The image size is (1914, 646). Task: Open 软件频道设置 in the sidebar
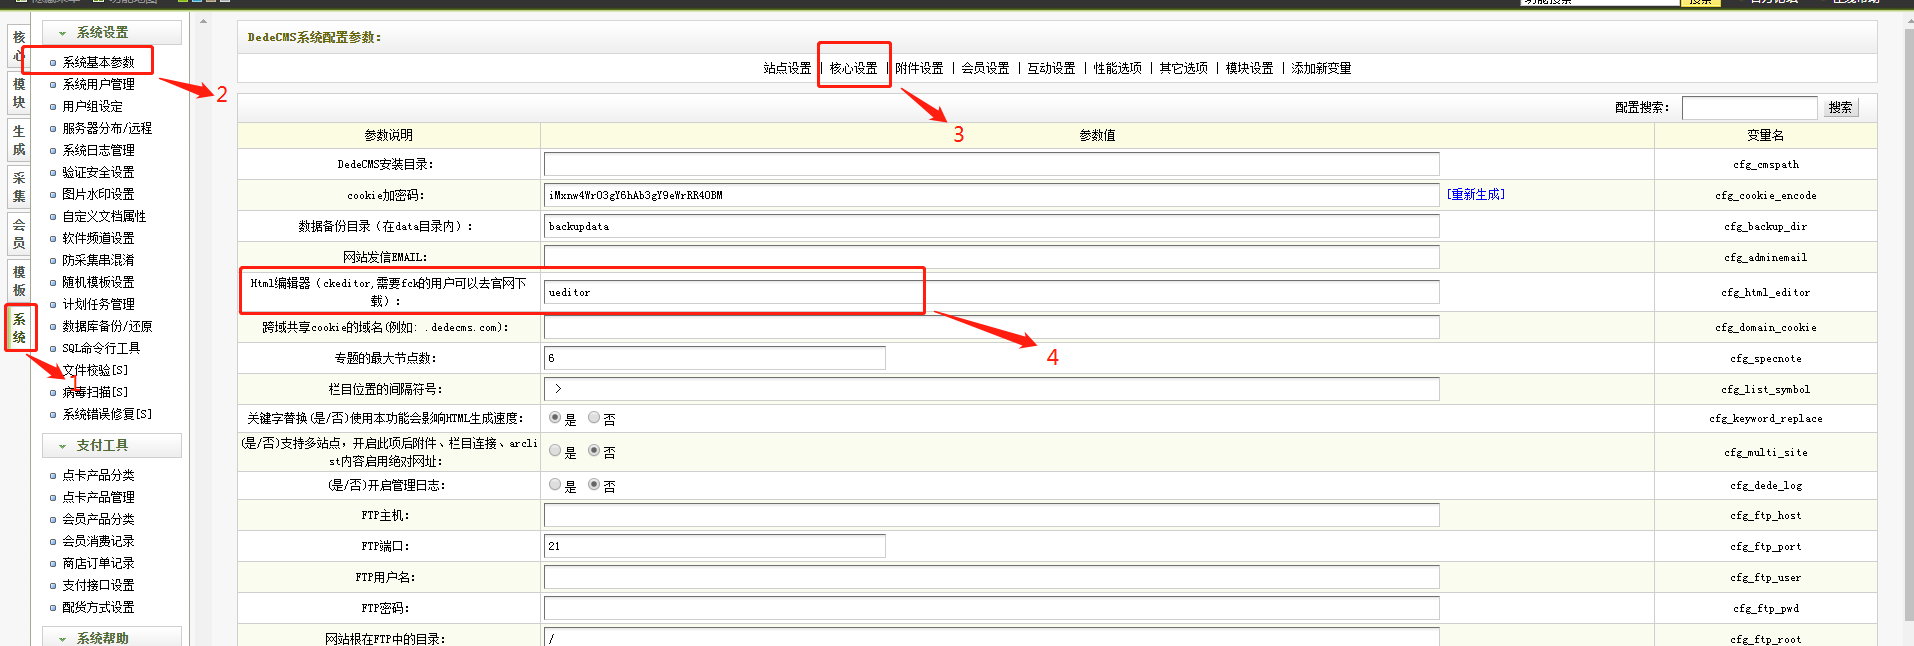[x=98, y=238]
